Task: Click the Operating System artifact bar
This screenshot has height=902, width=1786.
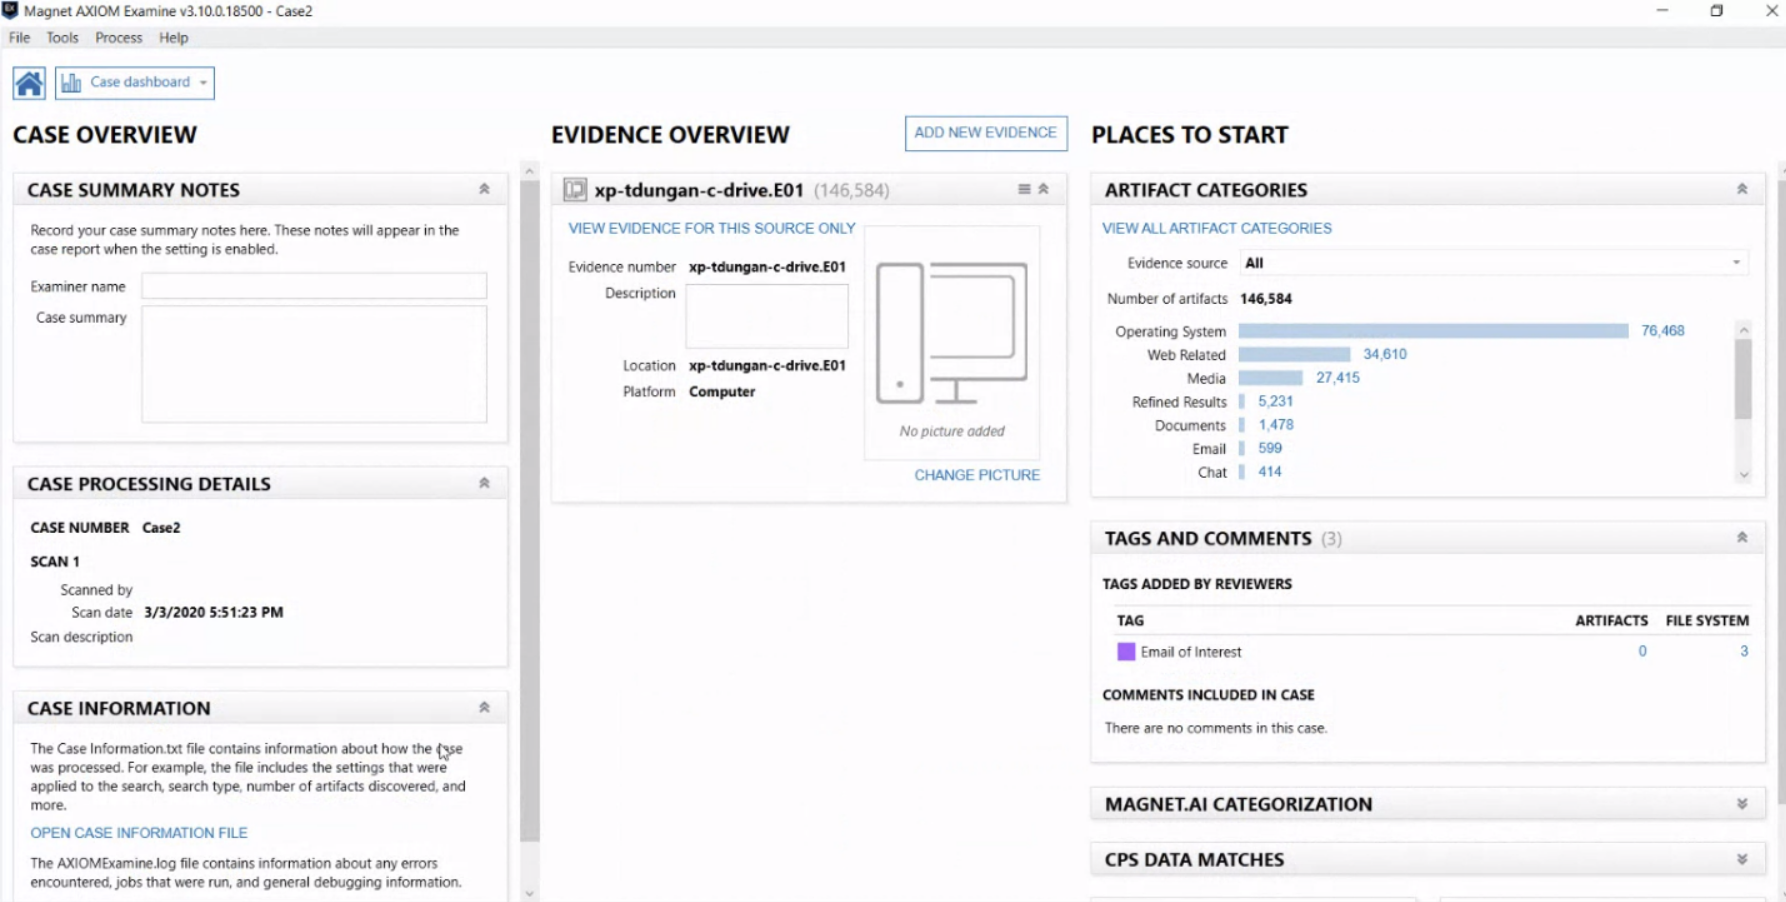Action: click(1433, 331)
